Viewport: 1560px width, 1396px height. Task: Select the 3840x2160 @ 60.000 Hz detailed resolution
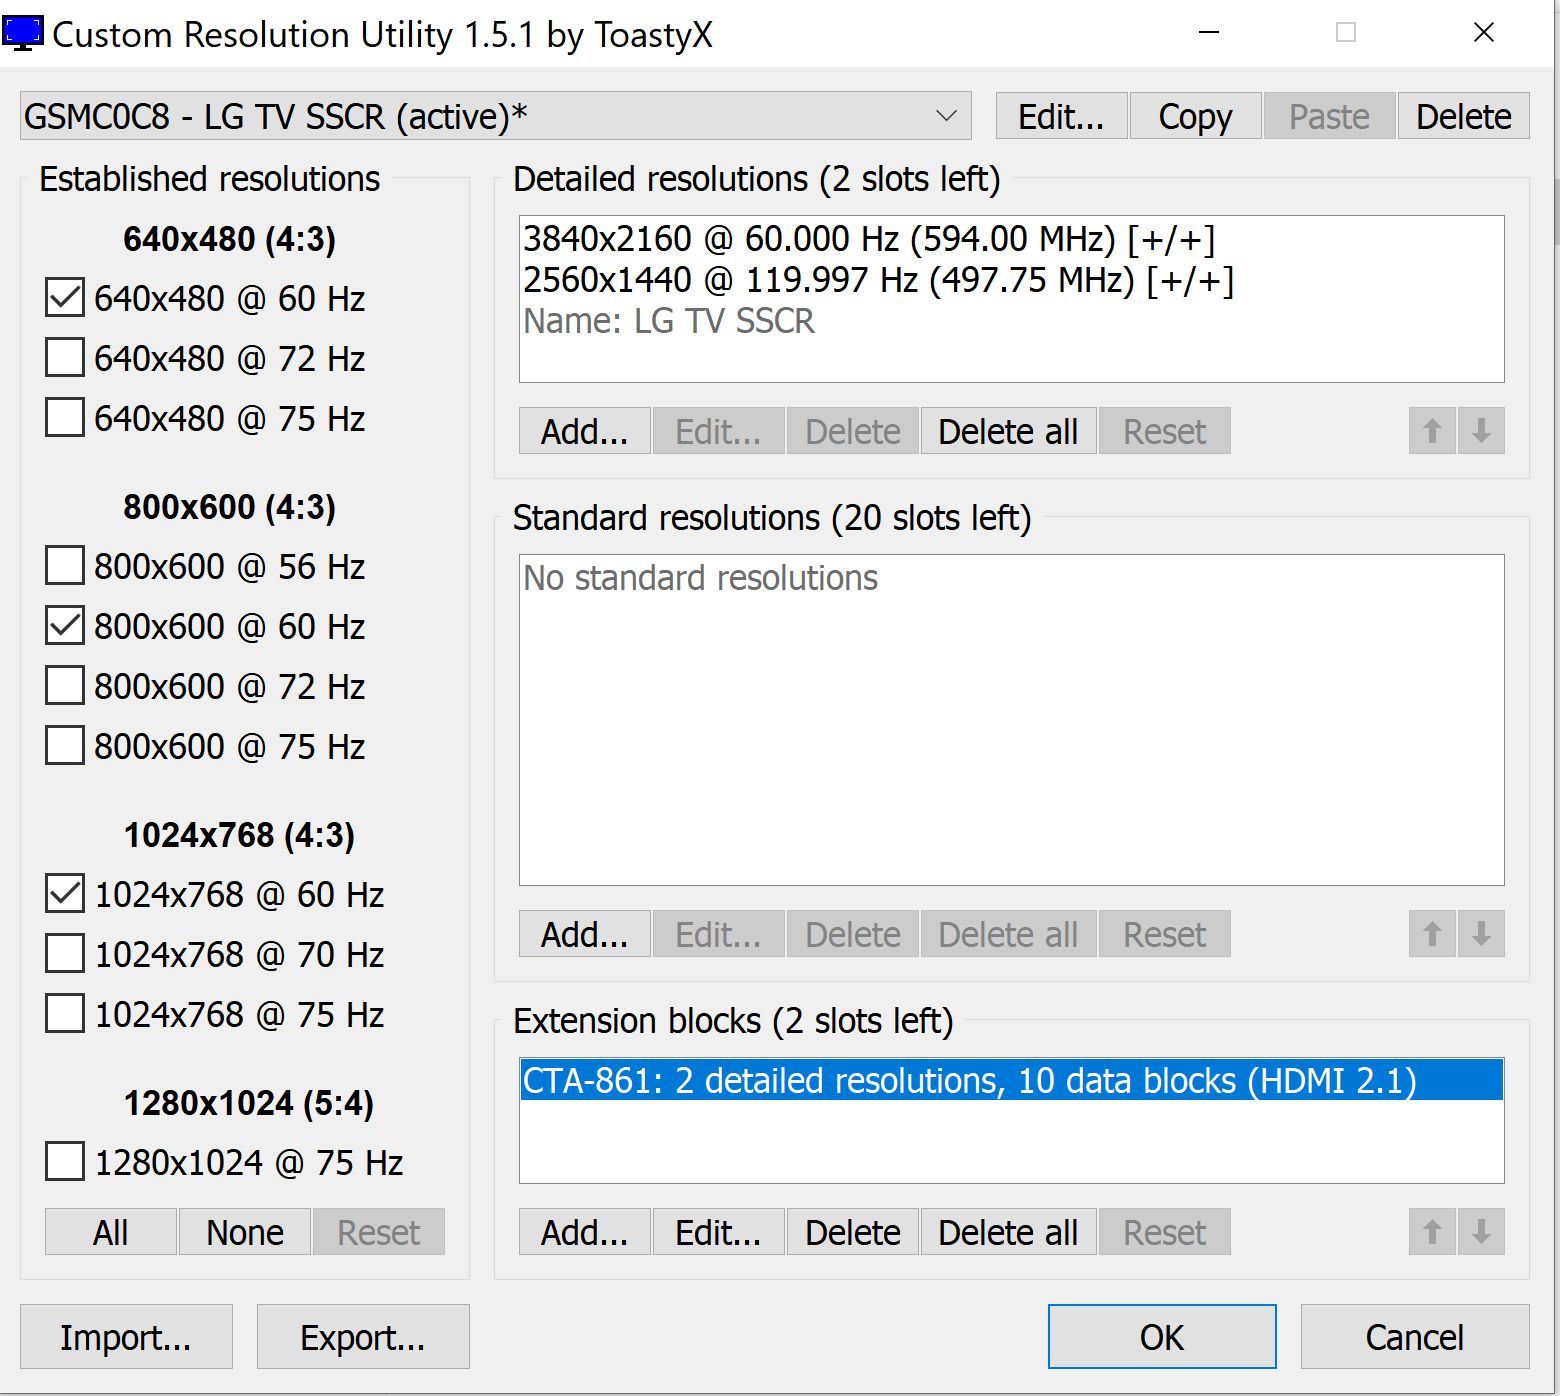(868, 239)
